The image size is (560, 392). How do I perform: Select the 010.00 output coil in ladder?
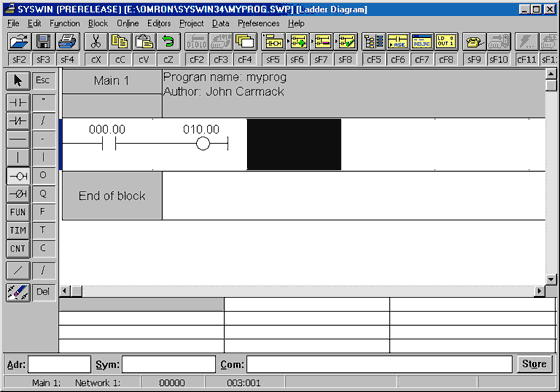[x=202, y=144]
